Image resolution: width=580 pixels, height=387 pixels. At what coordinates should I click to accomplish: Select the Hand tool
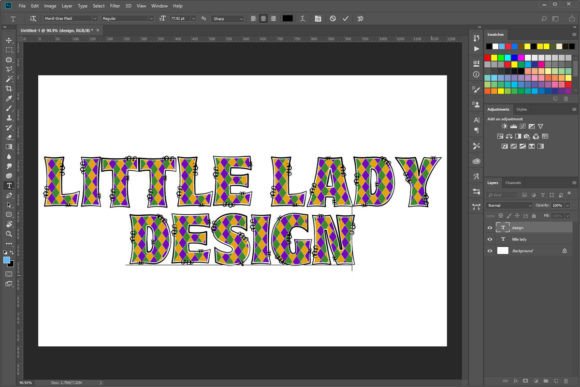pyautogui.click(x=9, y=224)
